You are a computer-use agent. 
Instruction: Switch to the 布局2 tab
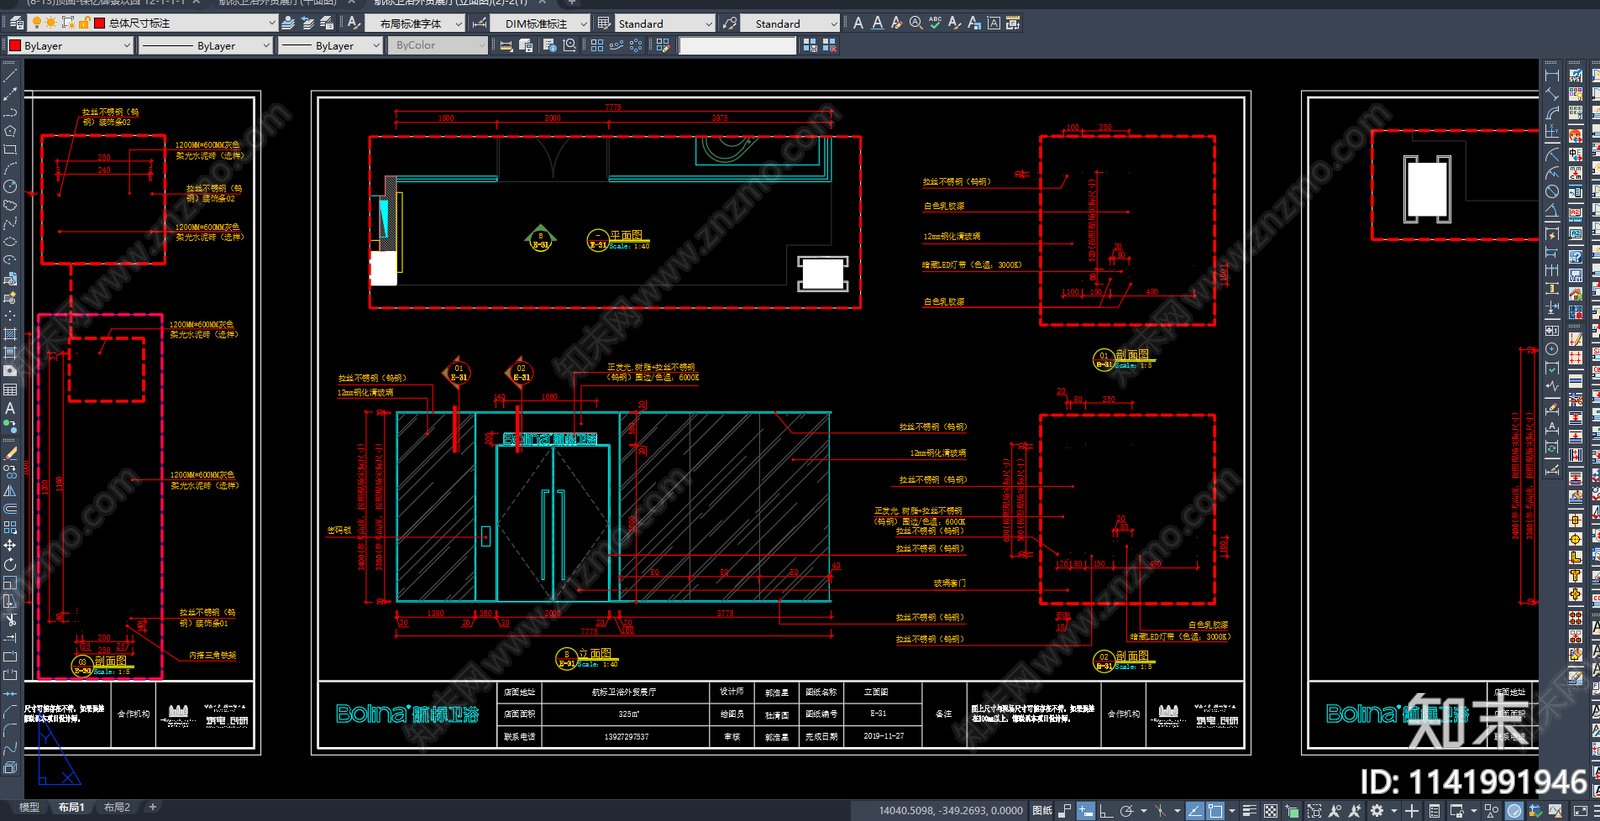(117, 807)
